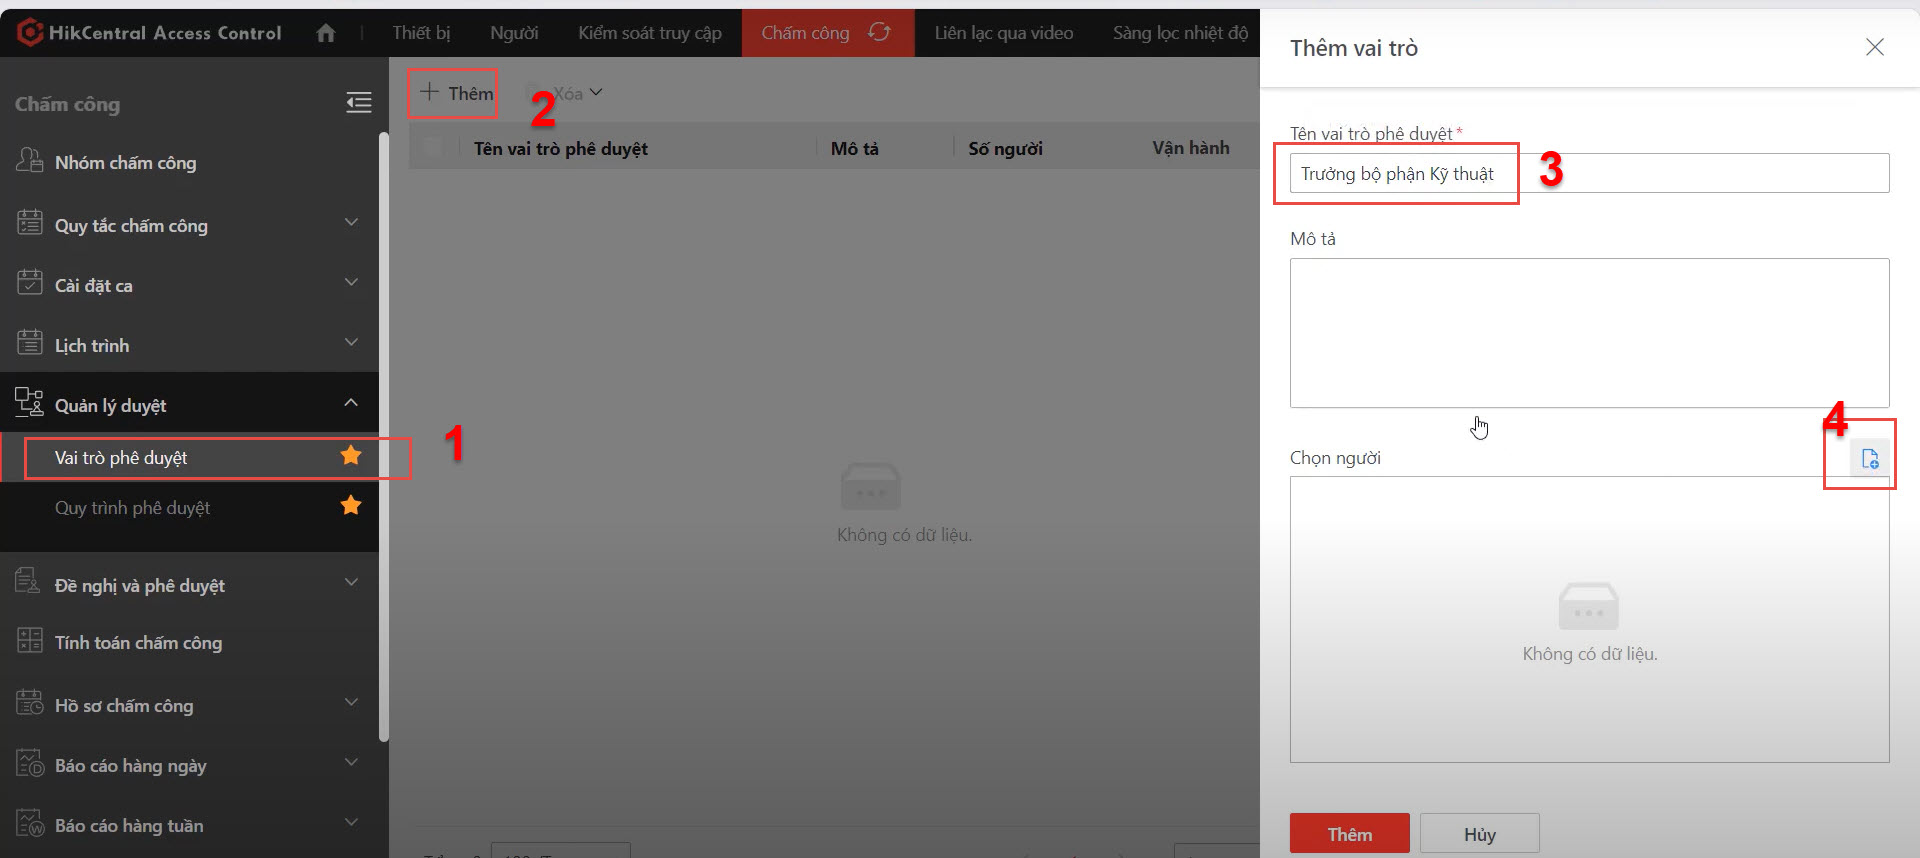Toggle favorite star for Quy trình phê duyệt
Image resolution: width=1920 pixels, height=858 pixels.
tap(351, 506)
